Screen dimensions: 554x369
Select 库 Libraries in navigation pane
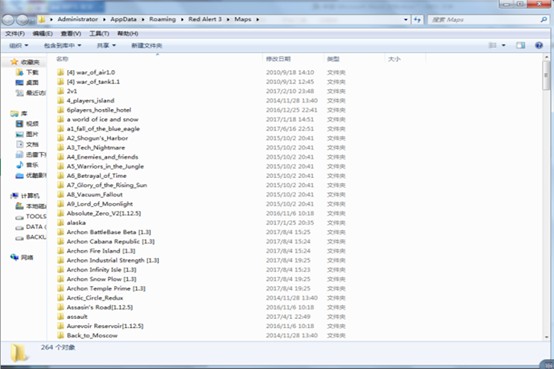(x=19, y=113)
